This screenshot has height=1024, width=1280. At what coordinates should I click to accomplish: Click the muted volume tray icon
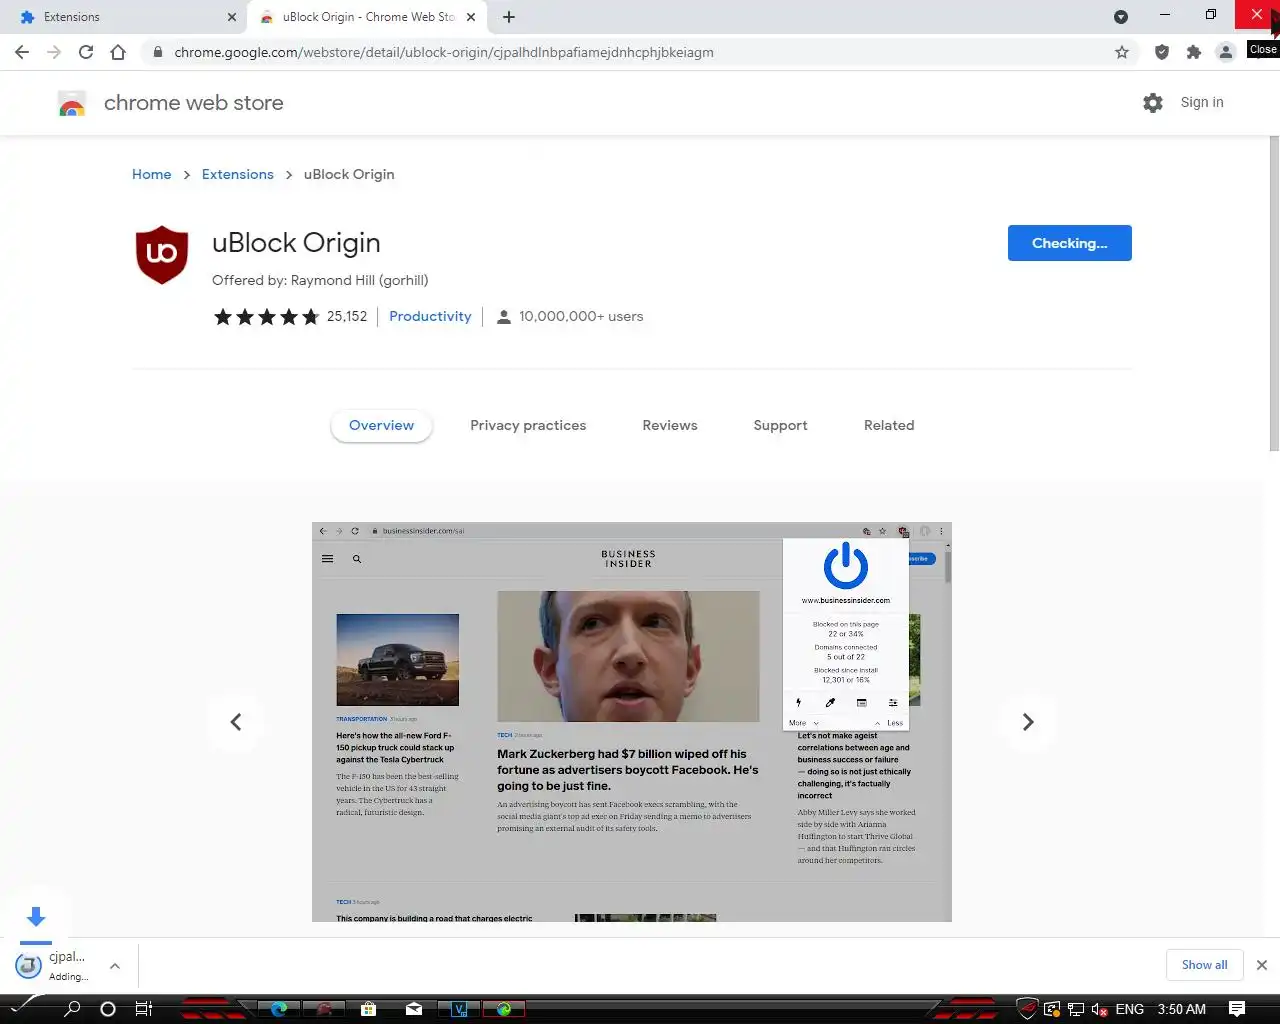pos(1099,1009)
